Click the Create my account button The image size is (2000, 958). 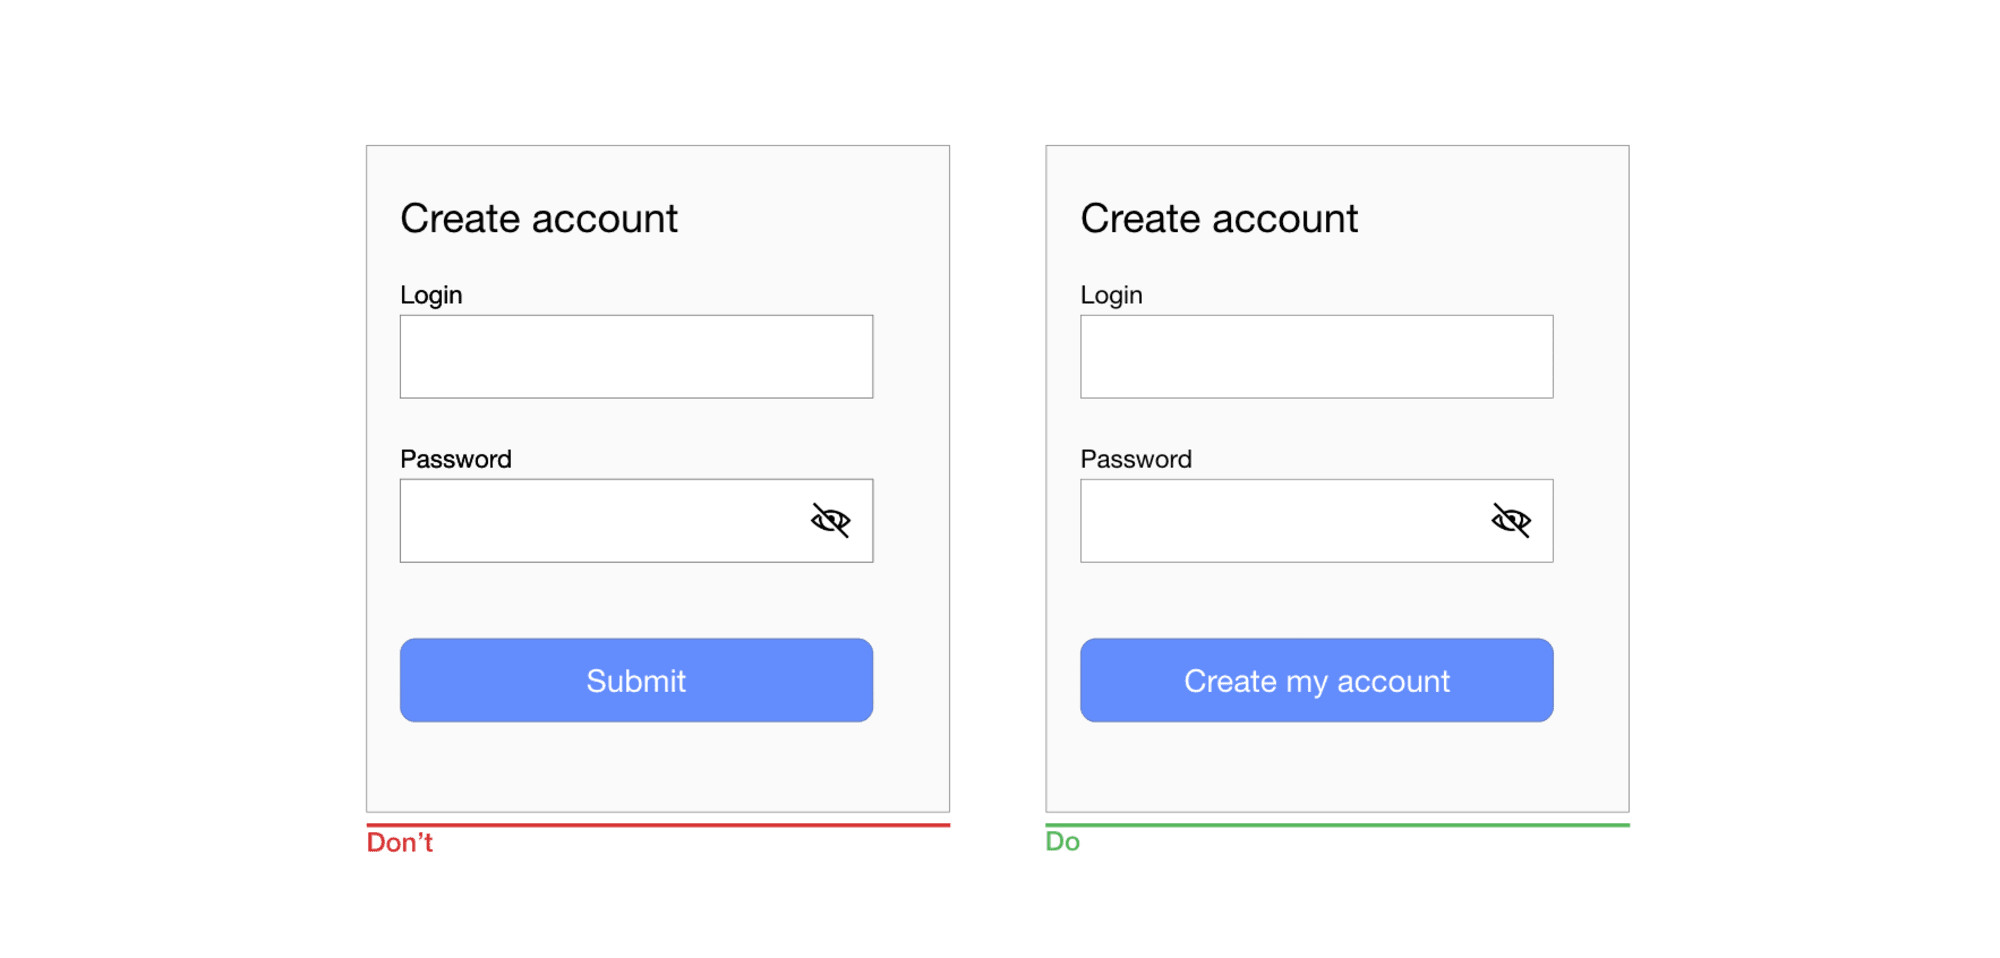click(x=1317, y=680)
